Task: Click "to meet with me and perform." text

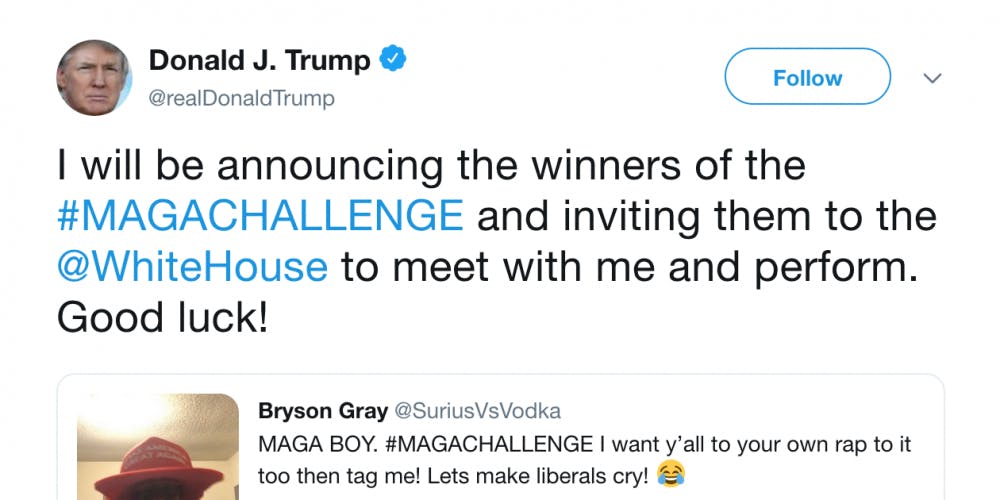Action: tap(627, 266)
